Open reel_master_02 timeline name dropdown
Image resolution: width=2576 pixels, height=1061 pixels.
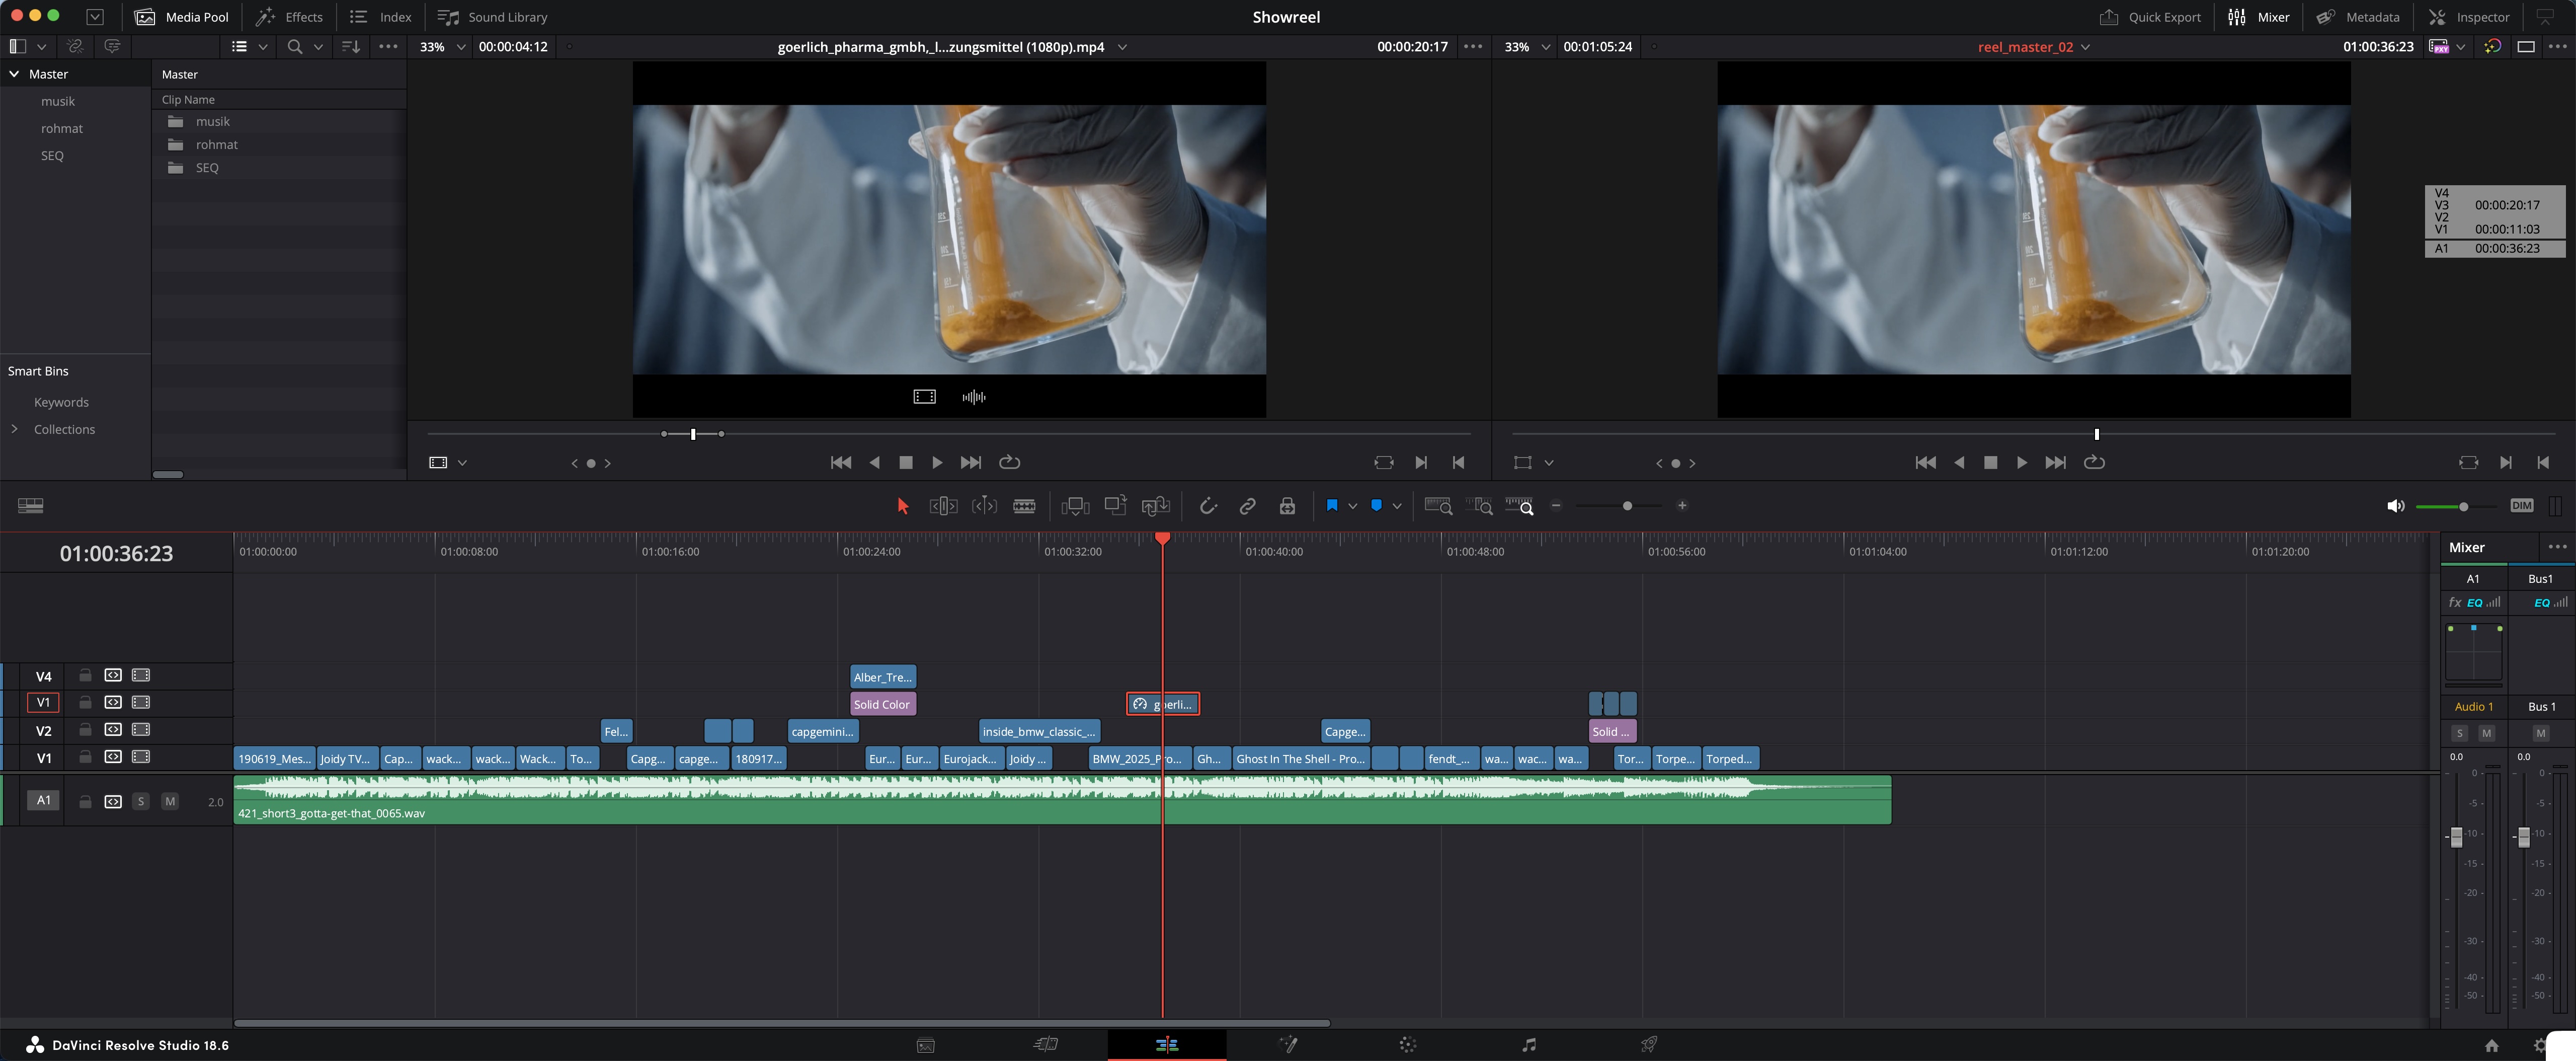click(2085, 47)
